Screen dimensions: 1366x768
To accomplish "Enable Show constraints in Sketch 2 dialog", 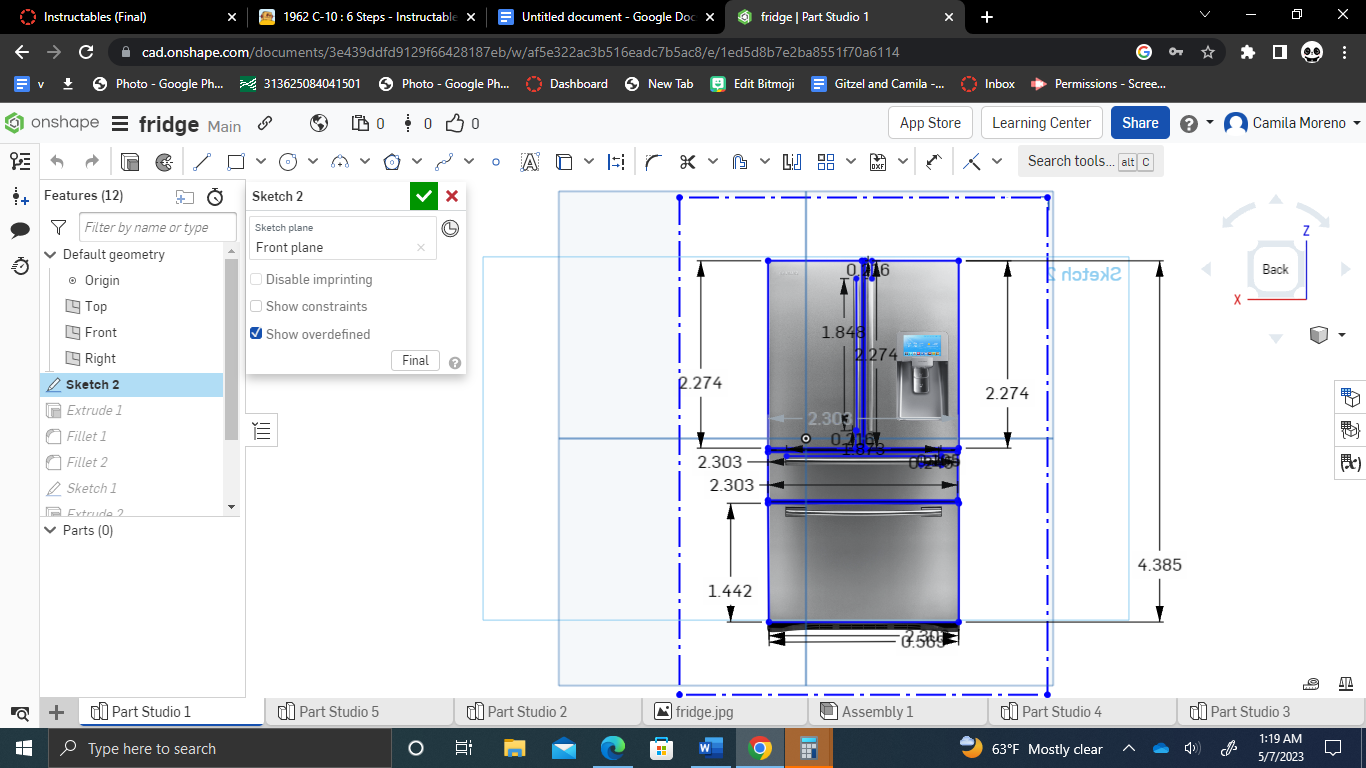I will (x=256, y=306).
